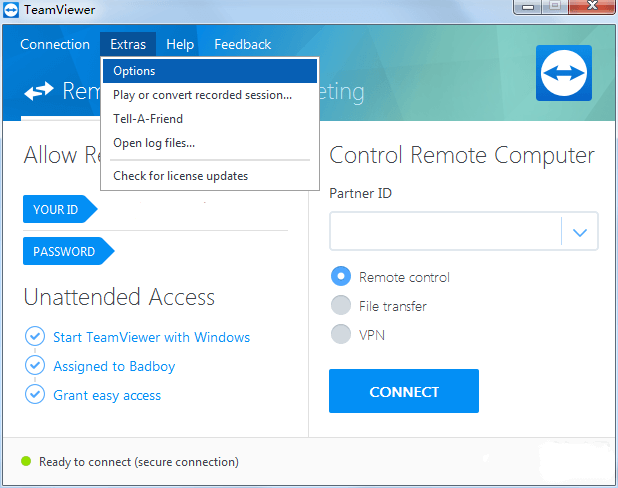Close the Extras menu
Screen dimensions: 618x488
point(128,44)
